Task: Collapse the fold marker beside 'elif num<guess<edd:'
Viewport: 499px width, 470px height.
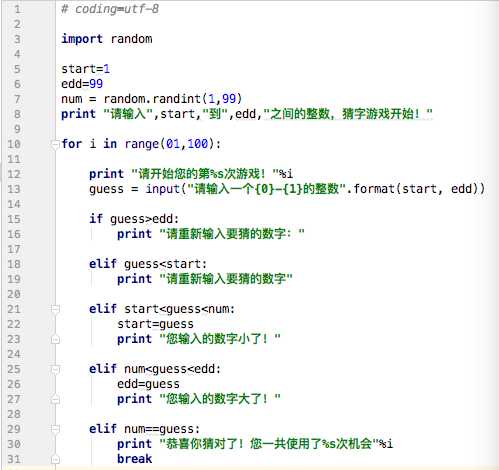Action: [x=55, y=369]
